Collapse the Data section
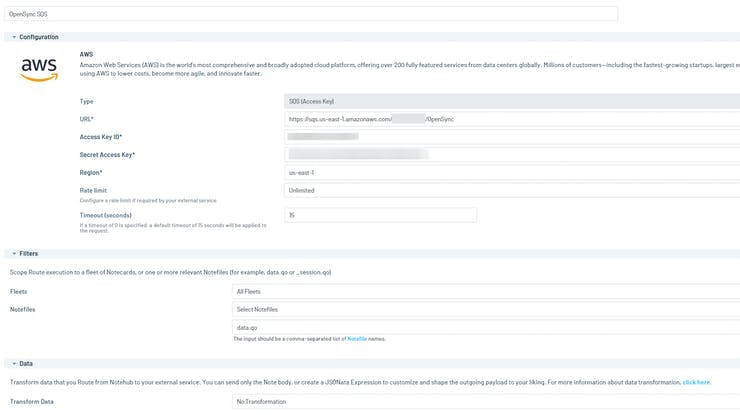This screenshot has width=740, height=415. 12,363
